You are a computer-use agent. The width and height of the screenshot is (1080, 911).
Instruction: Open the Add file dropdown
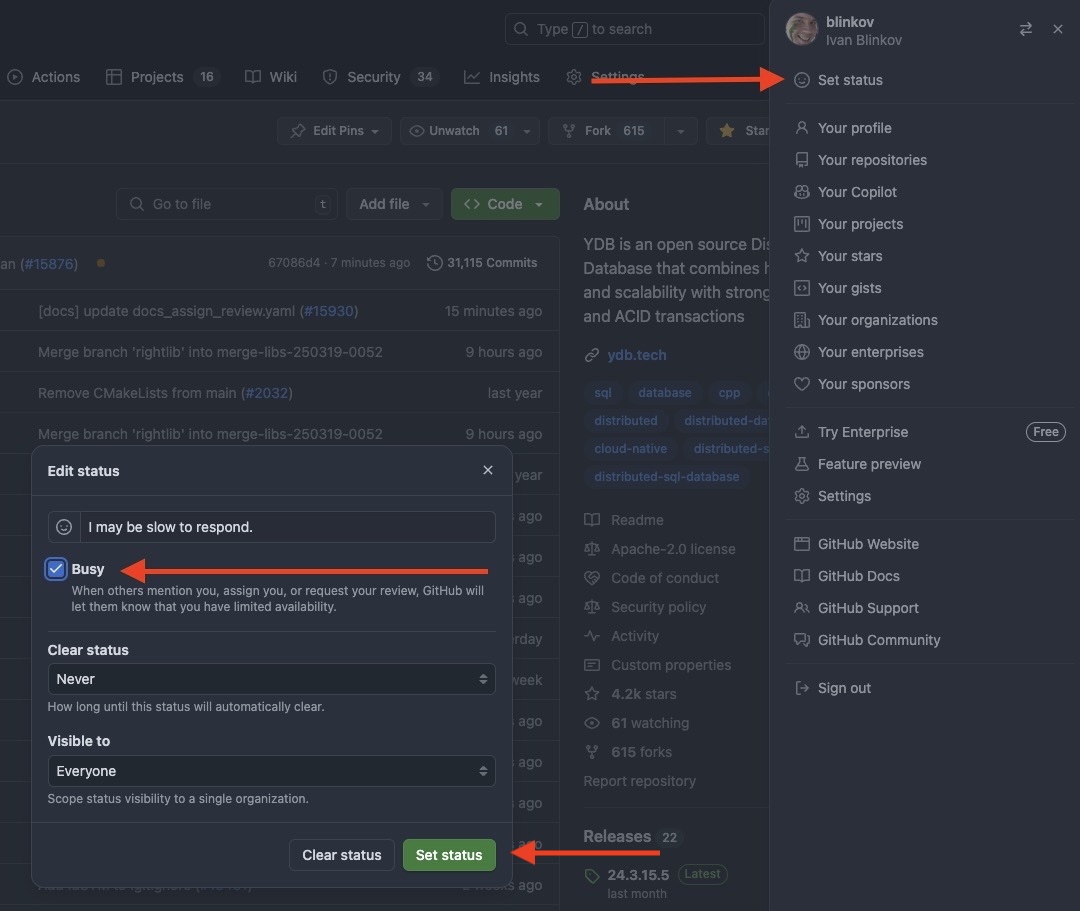(394, 204)
